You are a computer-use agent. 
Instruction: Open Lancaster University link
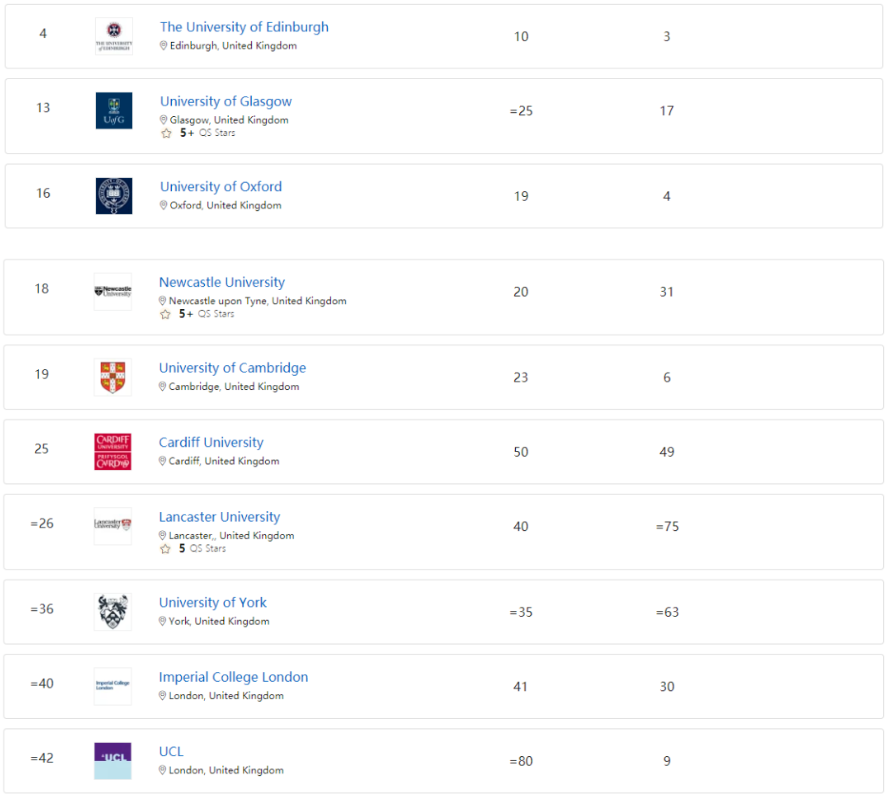pyautogui.click(x=219, y=517)
